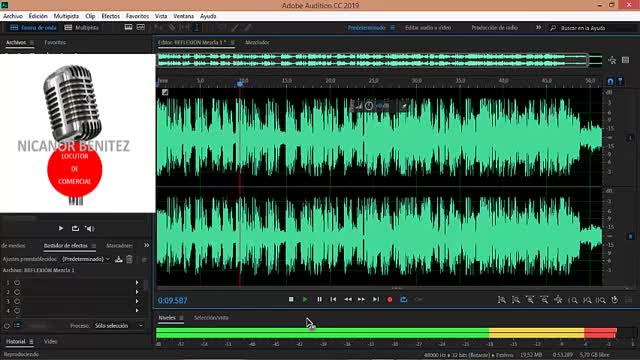Viewport: 640px width, 360px height.
Task: Delete preset using the trash icon
Action: pos(129,259)
